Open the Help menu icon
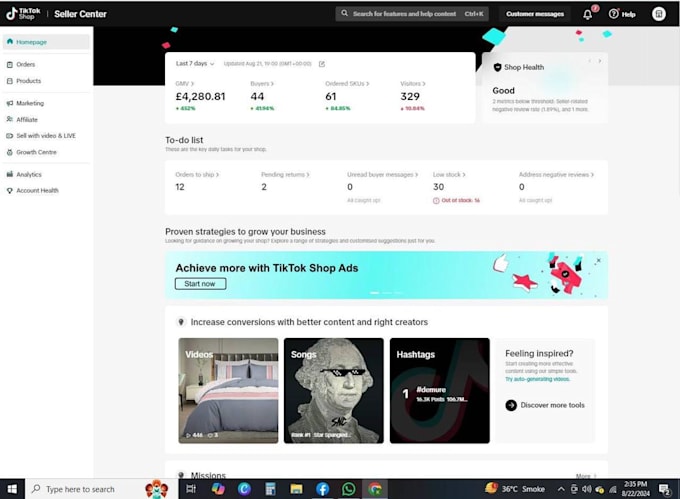 click(x=613, y=14)
